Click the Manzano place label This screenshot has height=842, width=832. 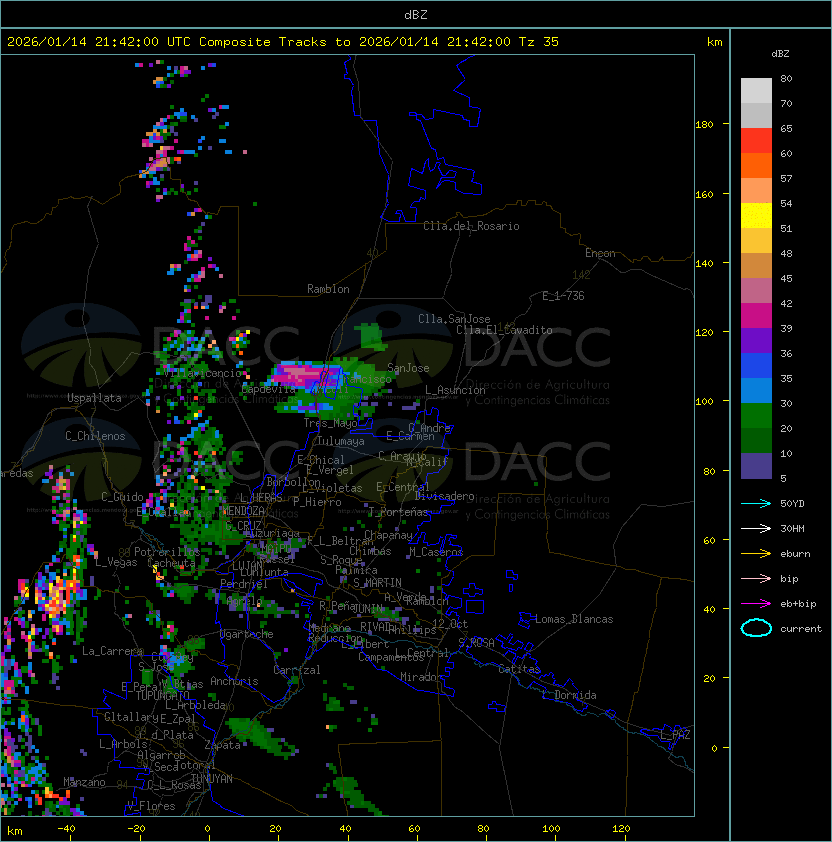(84, 782)
